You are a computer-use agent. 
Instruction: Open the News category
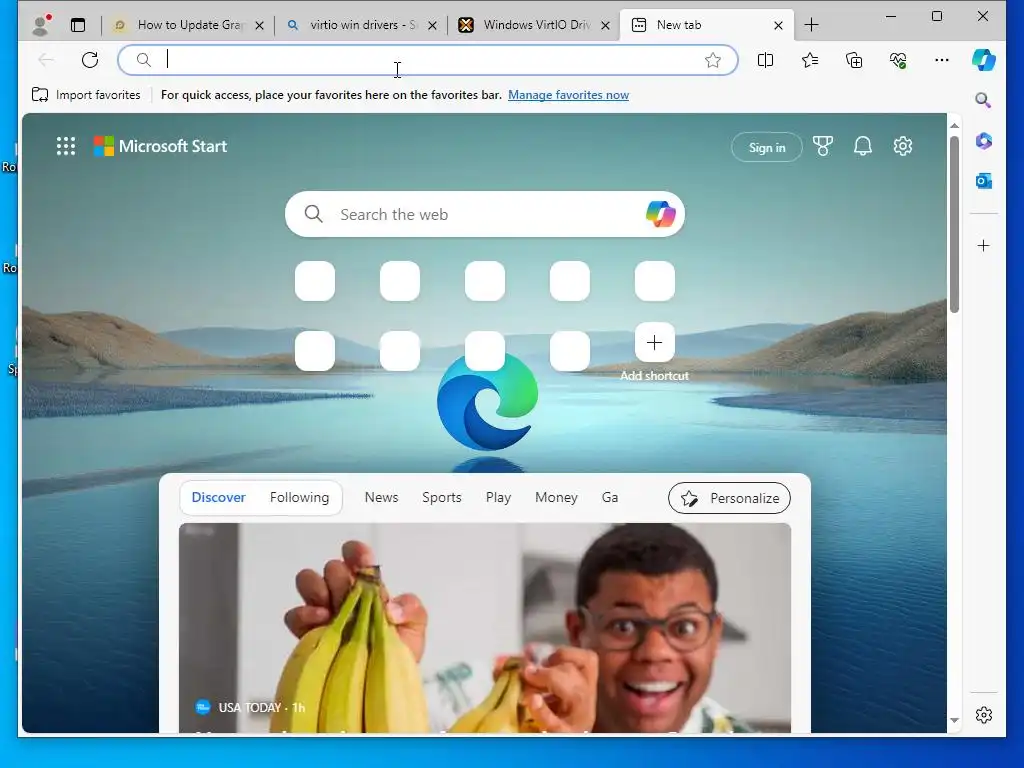pos(381,498)
